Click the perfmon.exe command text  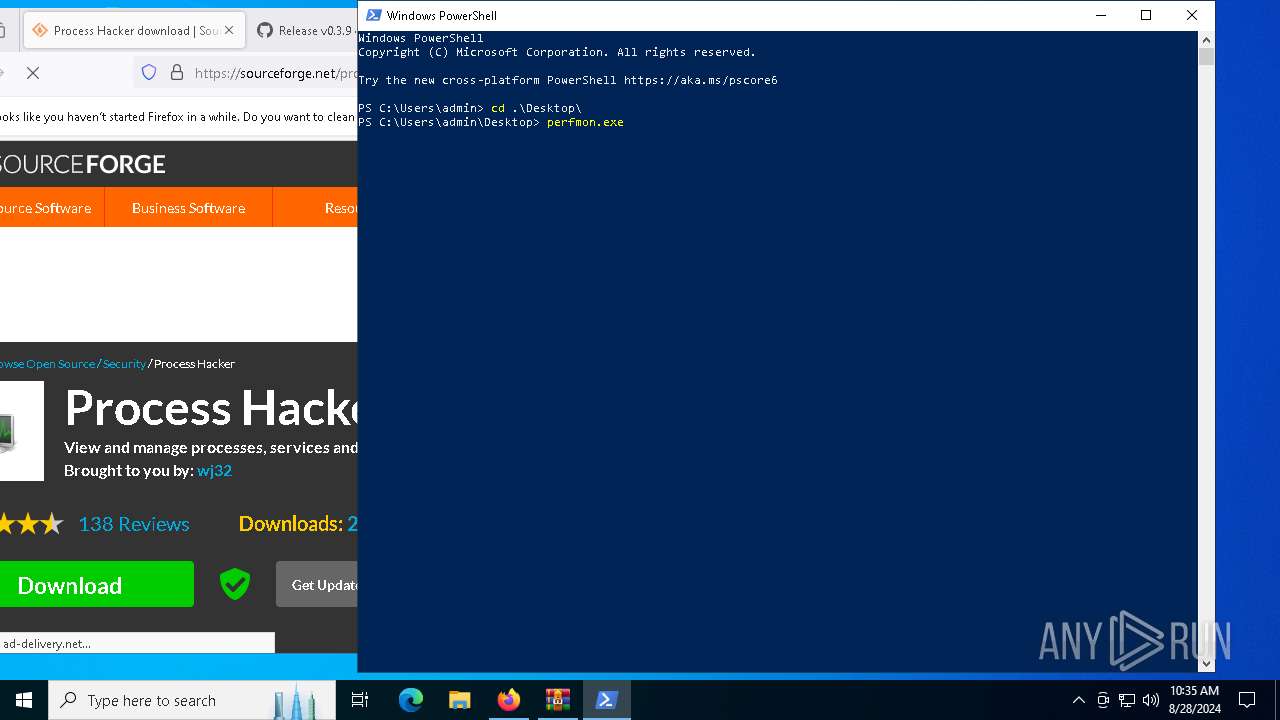click(585, 122)
